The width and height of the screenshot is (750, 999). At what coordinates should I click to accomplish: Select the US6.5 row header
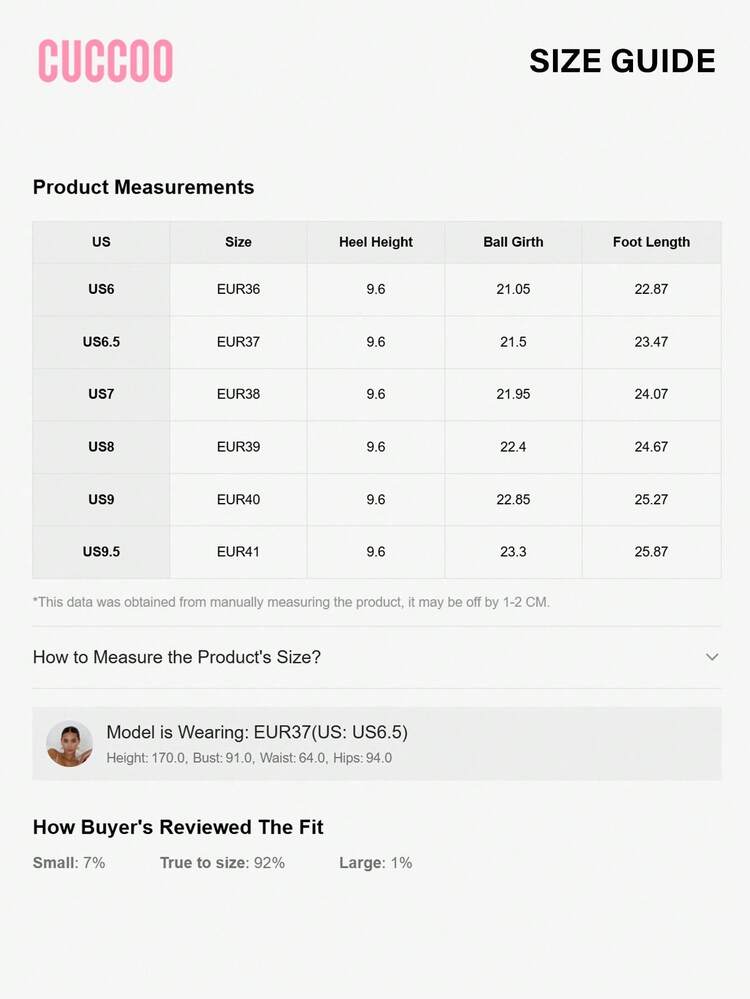click(x=101, y=342)
